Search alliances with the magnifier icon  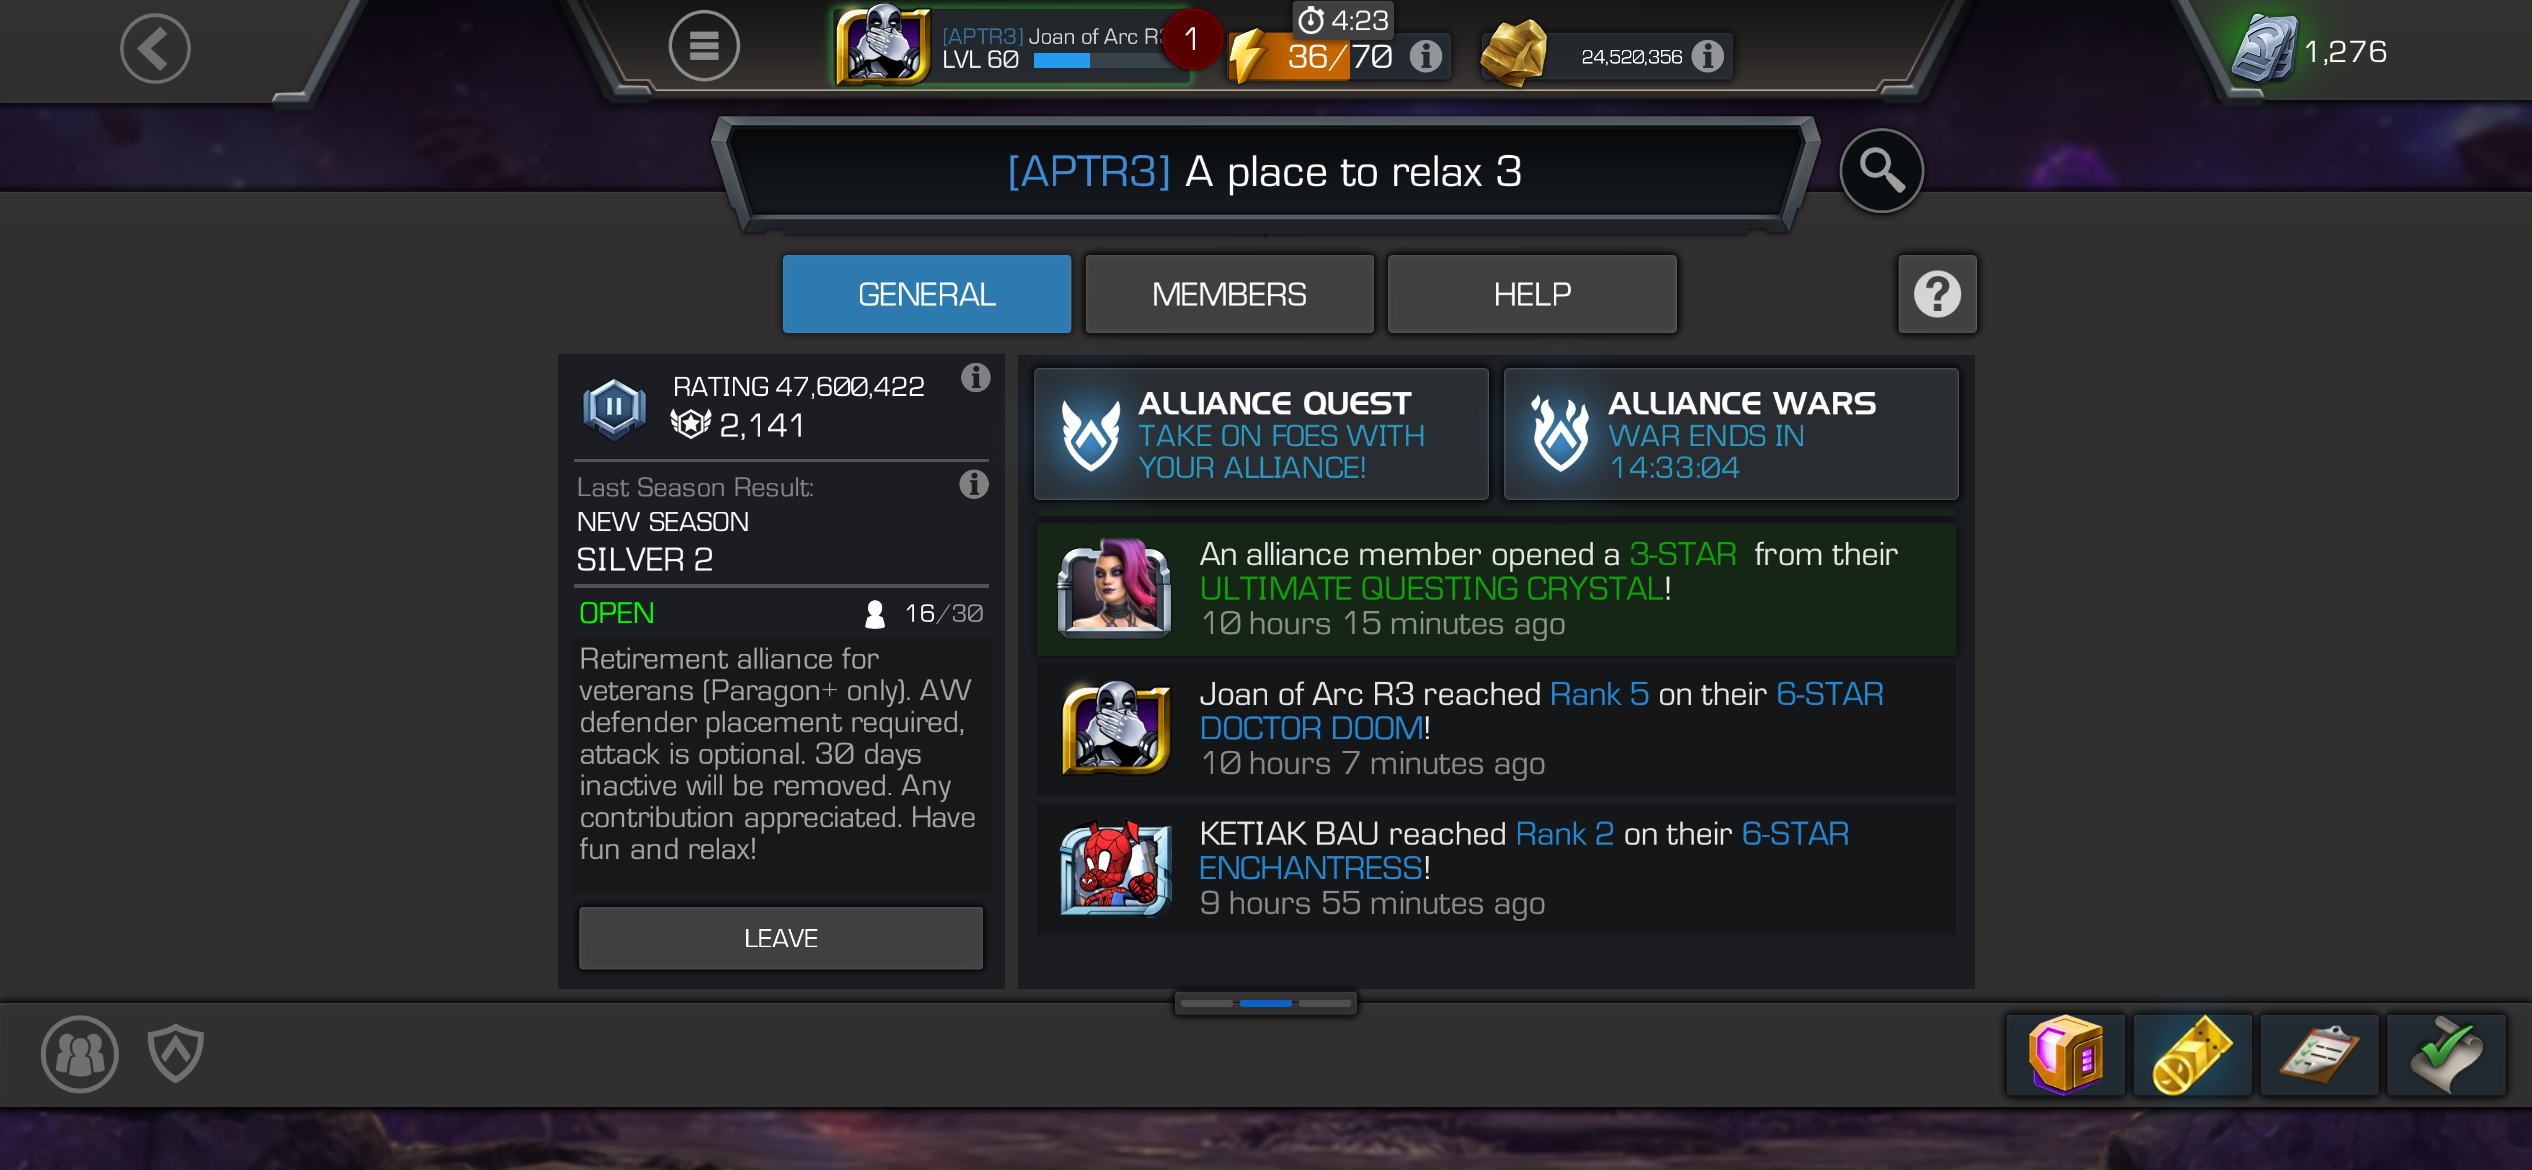pyautogui.click(x=1881, y=171)
